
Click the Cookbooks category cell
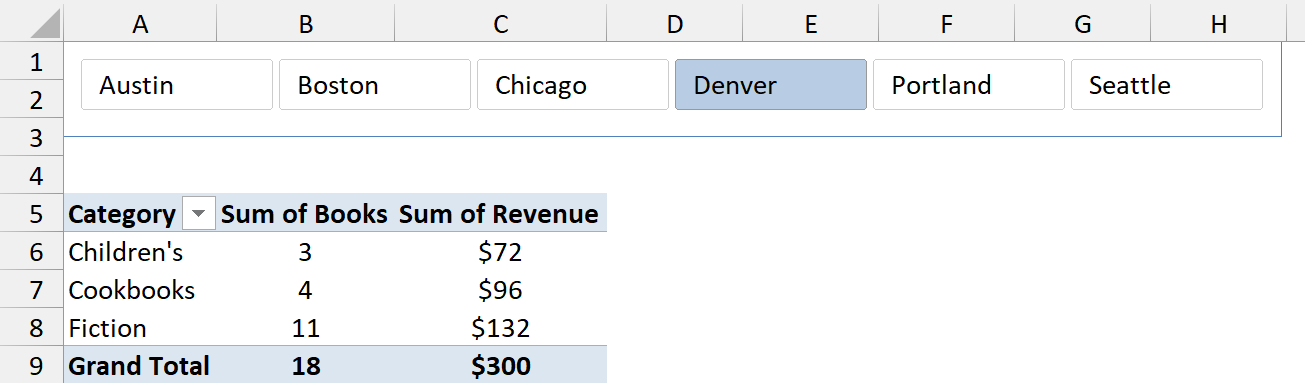pos(140,290)
